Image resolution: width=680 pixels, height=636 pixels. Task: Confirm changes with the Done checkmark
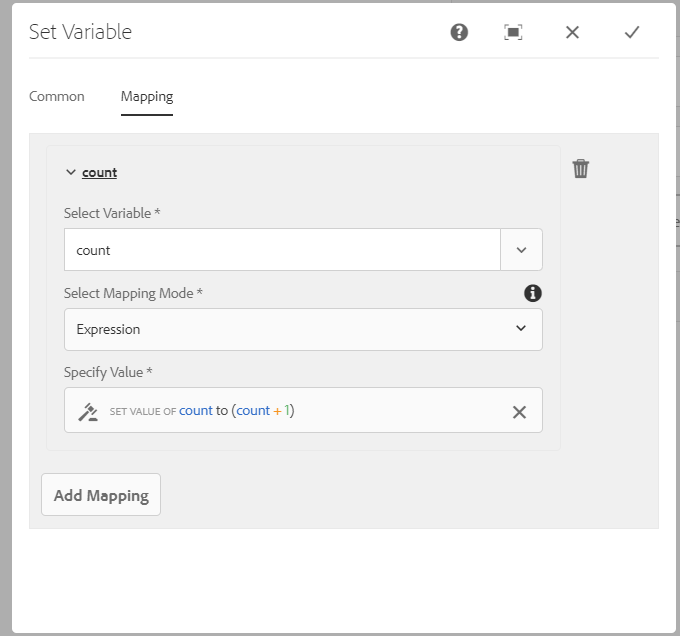[631, 32]
